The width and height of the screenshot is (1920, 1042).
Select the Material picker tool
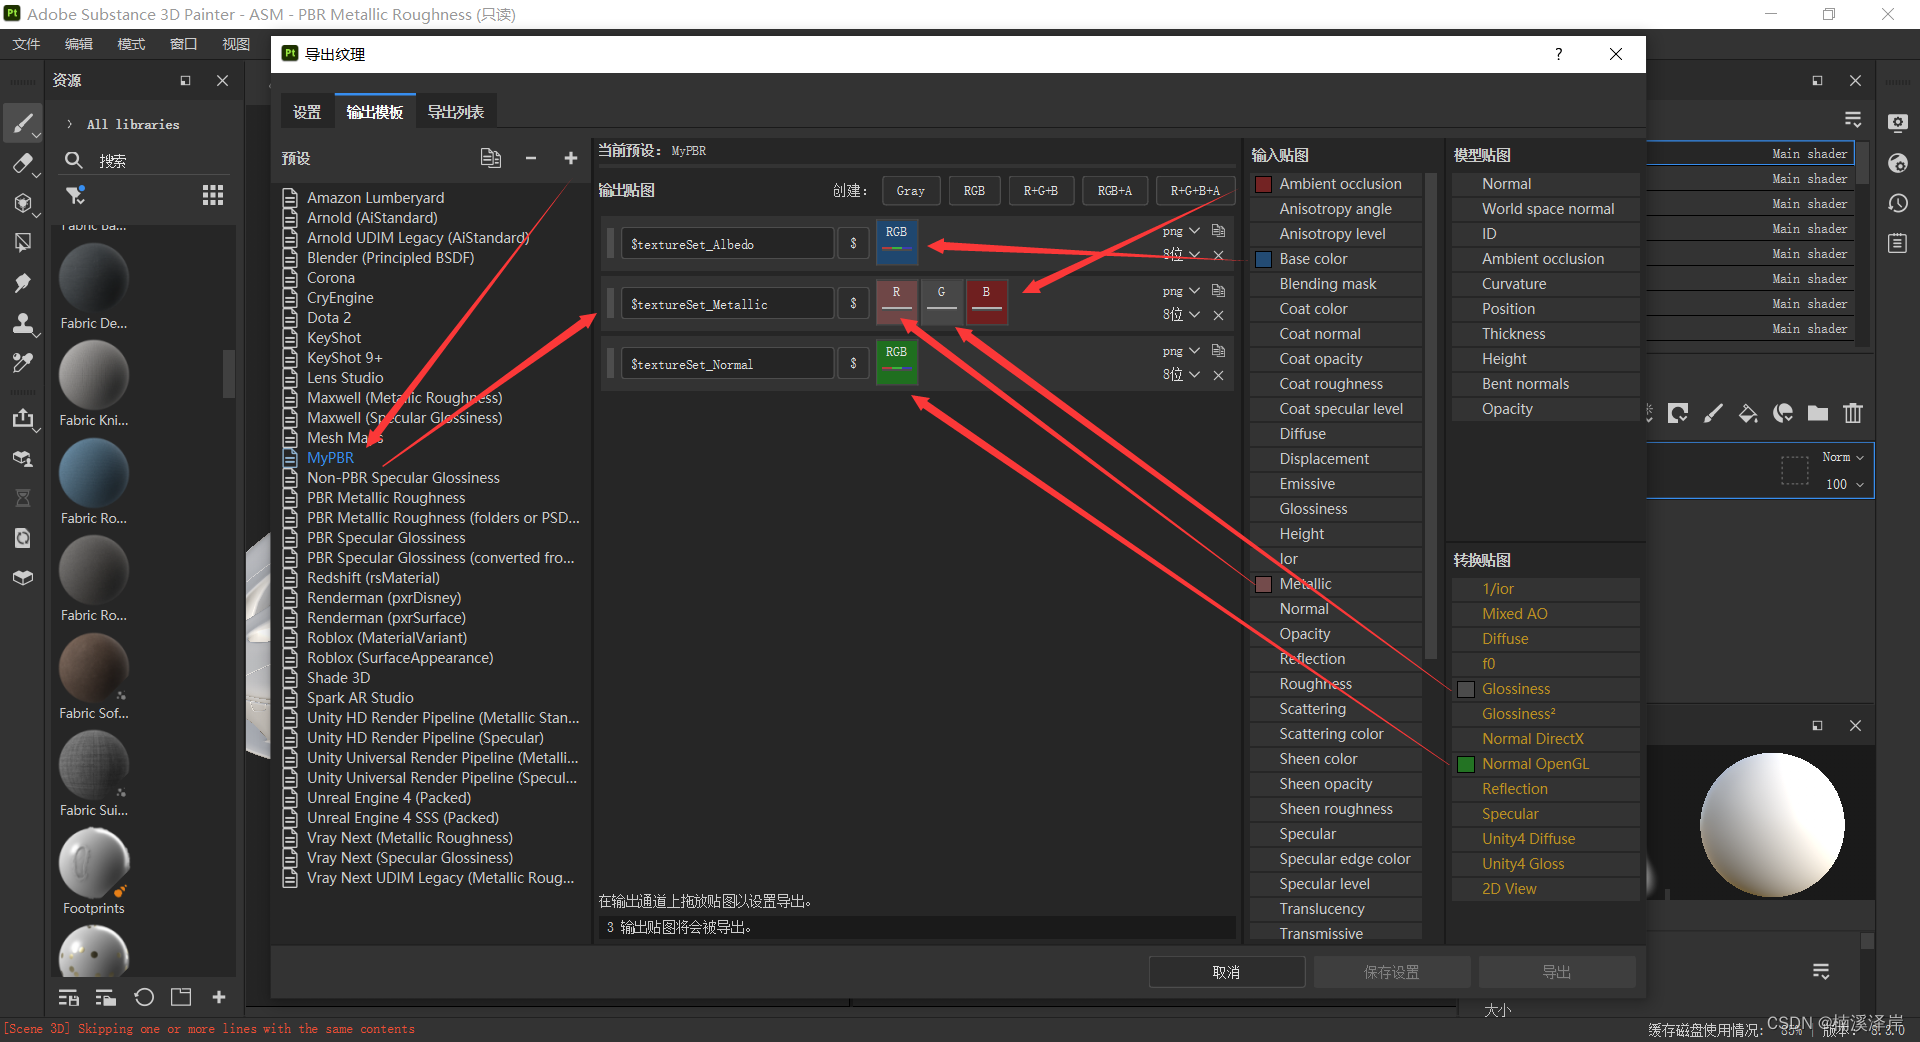coord(22,363)
